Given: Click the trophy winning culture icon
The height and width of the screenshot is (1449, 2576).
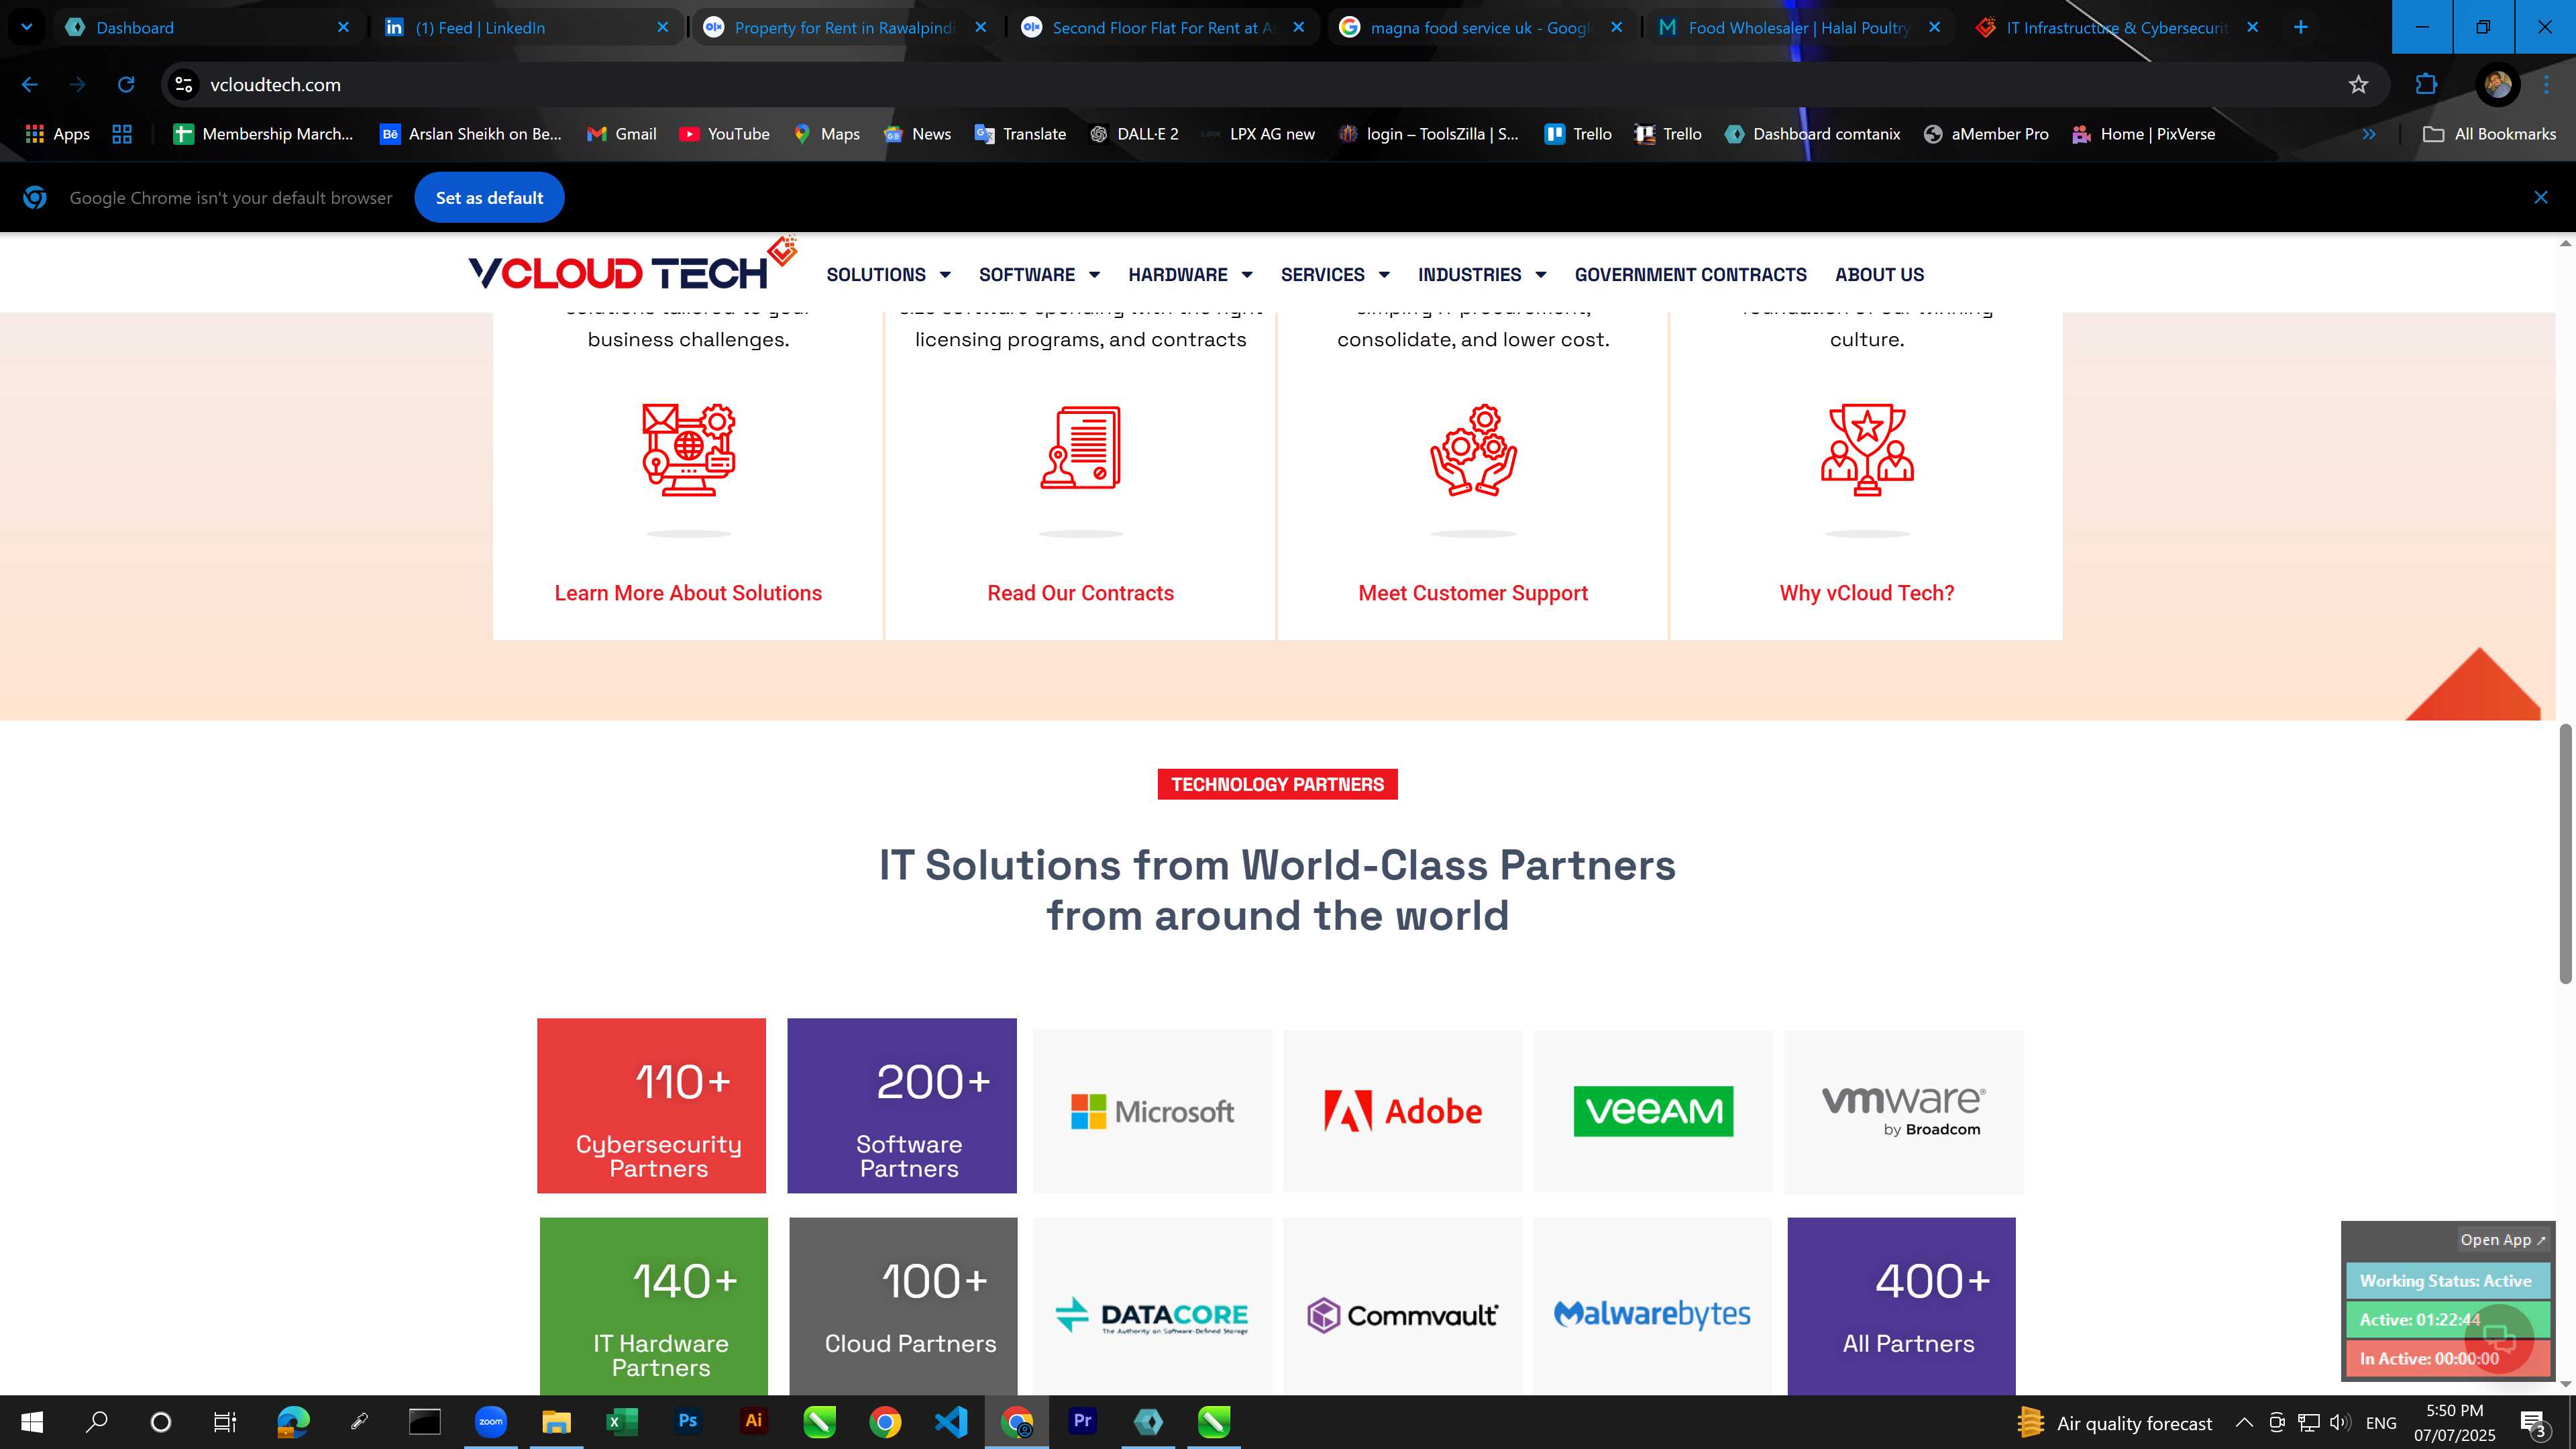Looking at the screenshot, I should (x=1867, y=449).
